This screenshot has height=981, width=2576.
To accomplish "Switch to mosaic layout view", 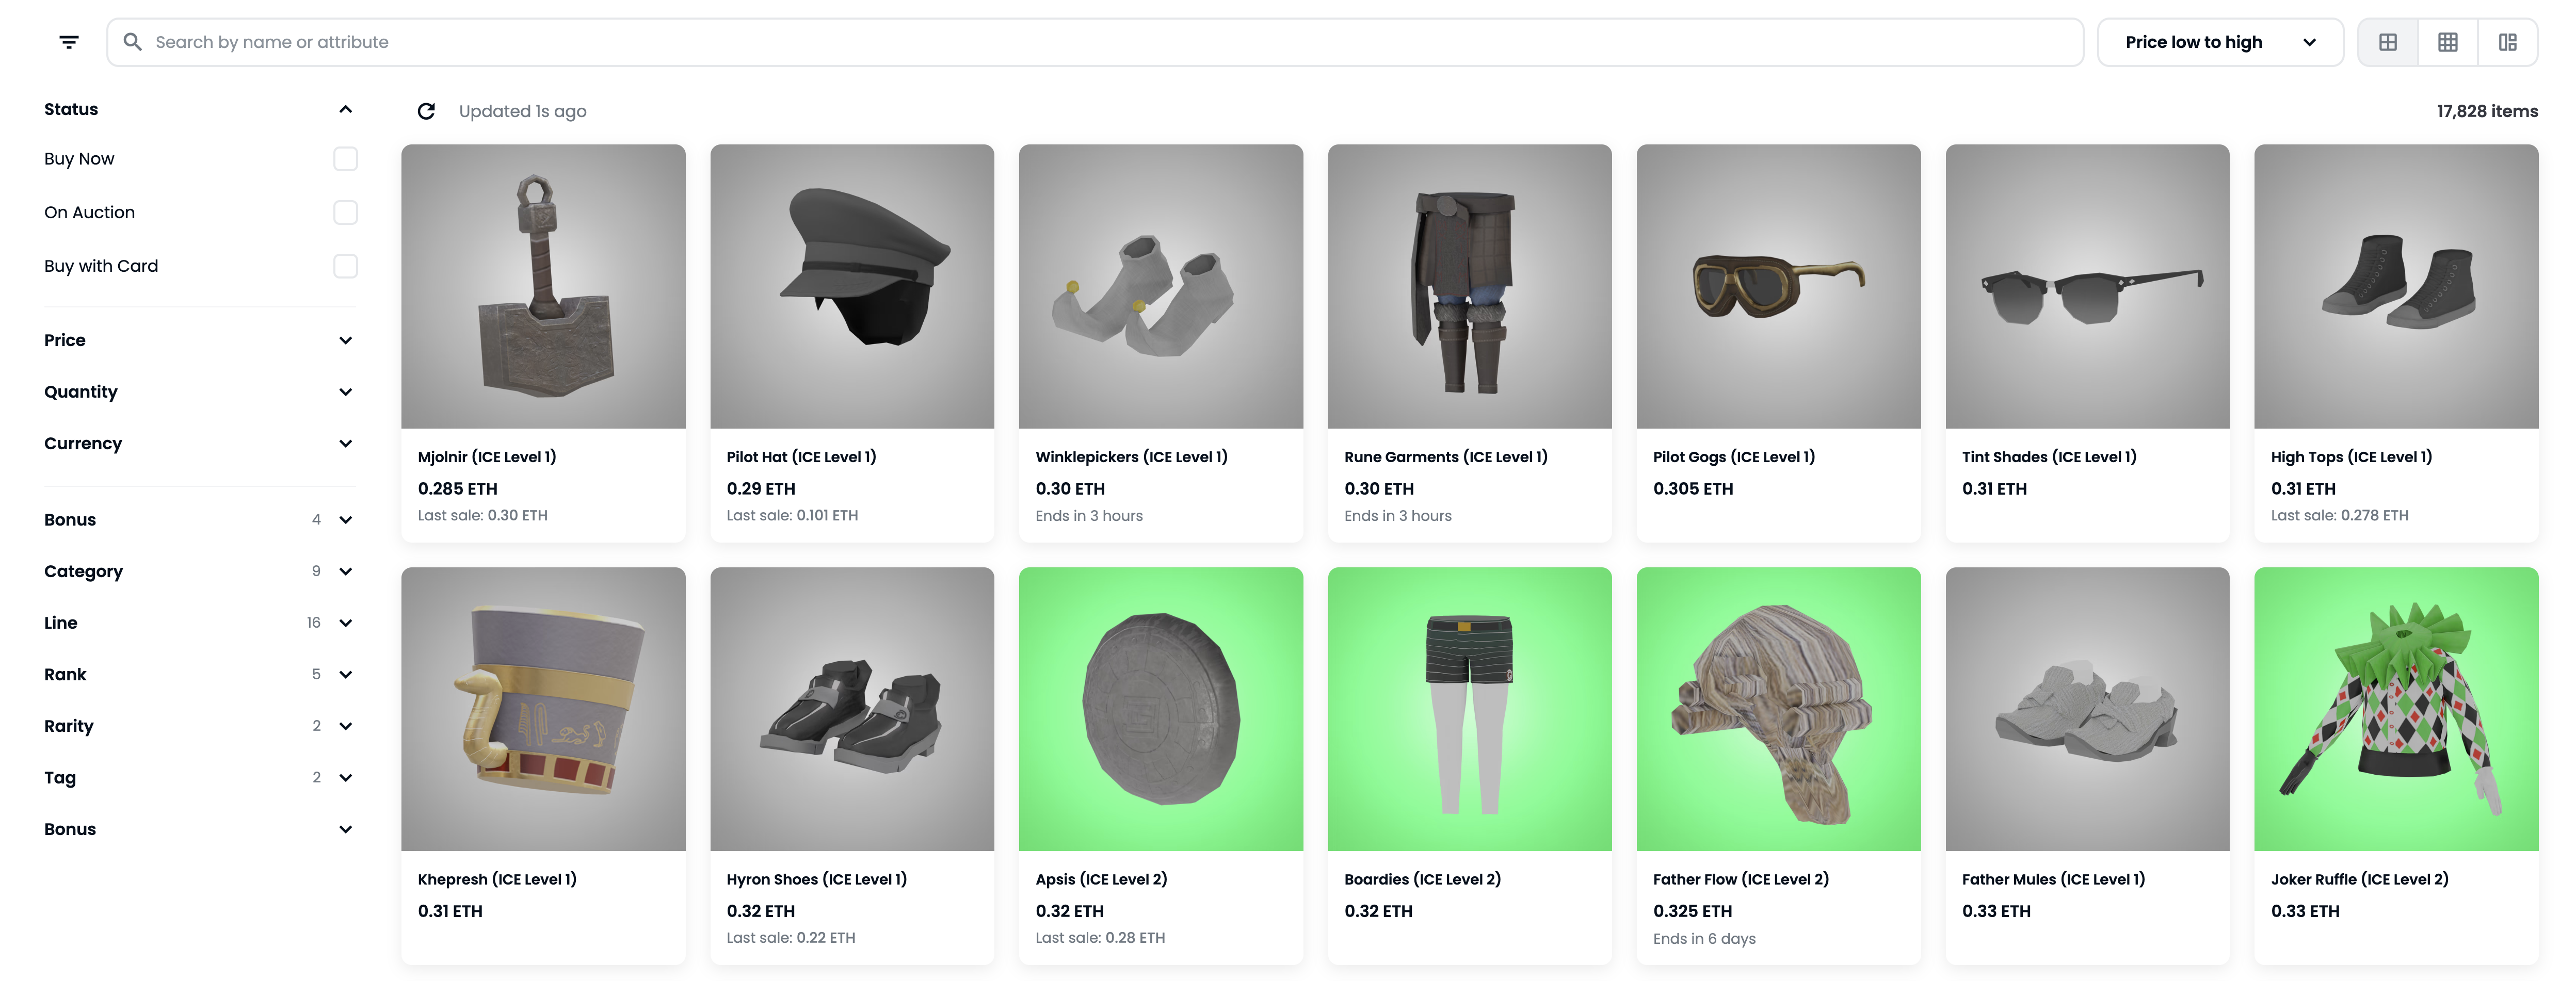I will 2507,42.
